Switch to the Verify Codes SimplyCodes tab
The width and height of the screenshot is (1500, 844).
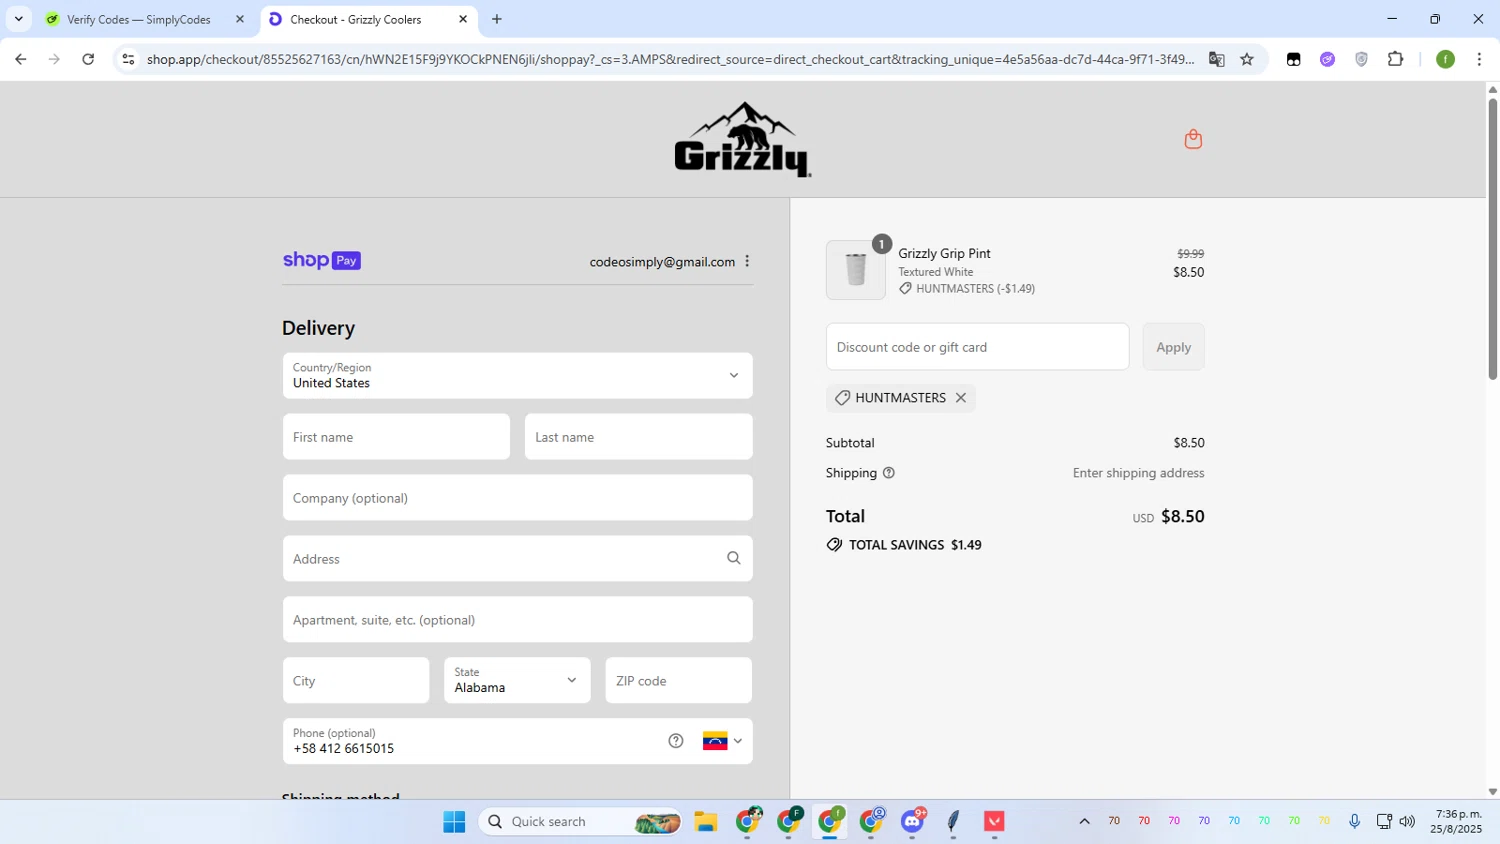[138, 19]
